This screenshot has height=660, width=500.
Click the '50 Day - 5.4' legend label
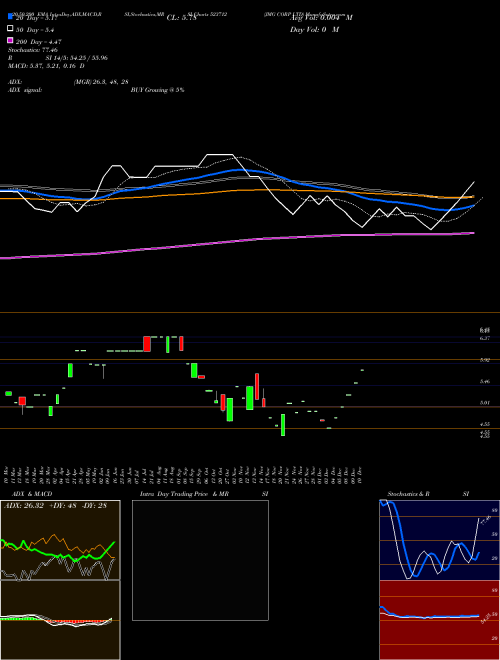click(35, 30)
